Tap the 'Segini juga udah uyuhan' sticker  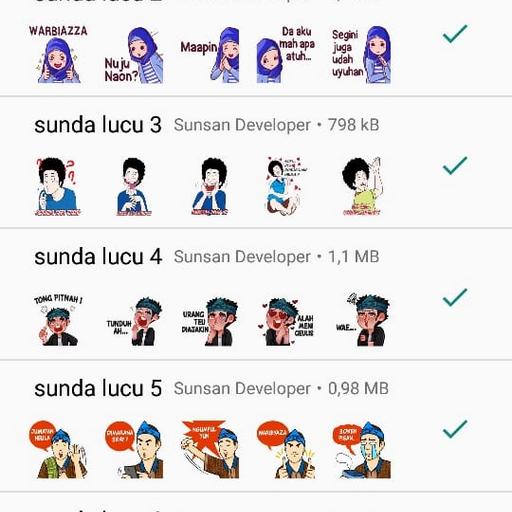[361, 55]
